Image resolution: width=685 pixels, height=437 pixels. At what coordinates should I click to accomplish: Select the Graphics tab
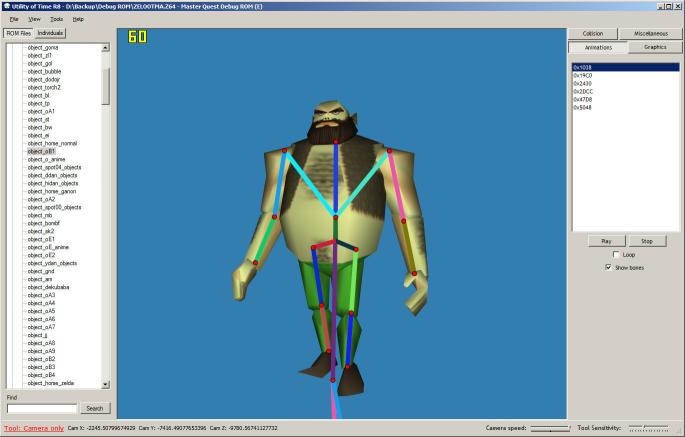(x=655, y=47)
